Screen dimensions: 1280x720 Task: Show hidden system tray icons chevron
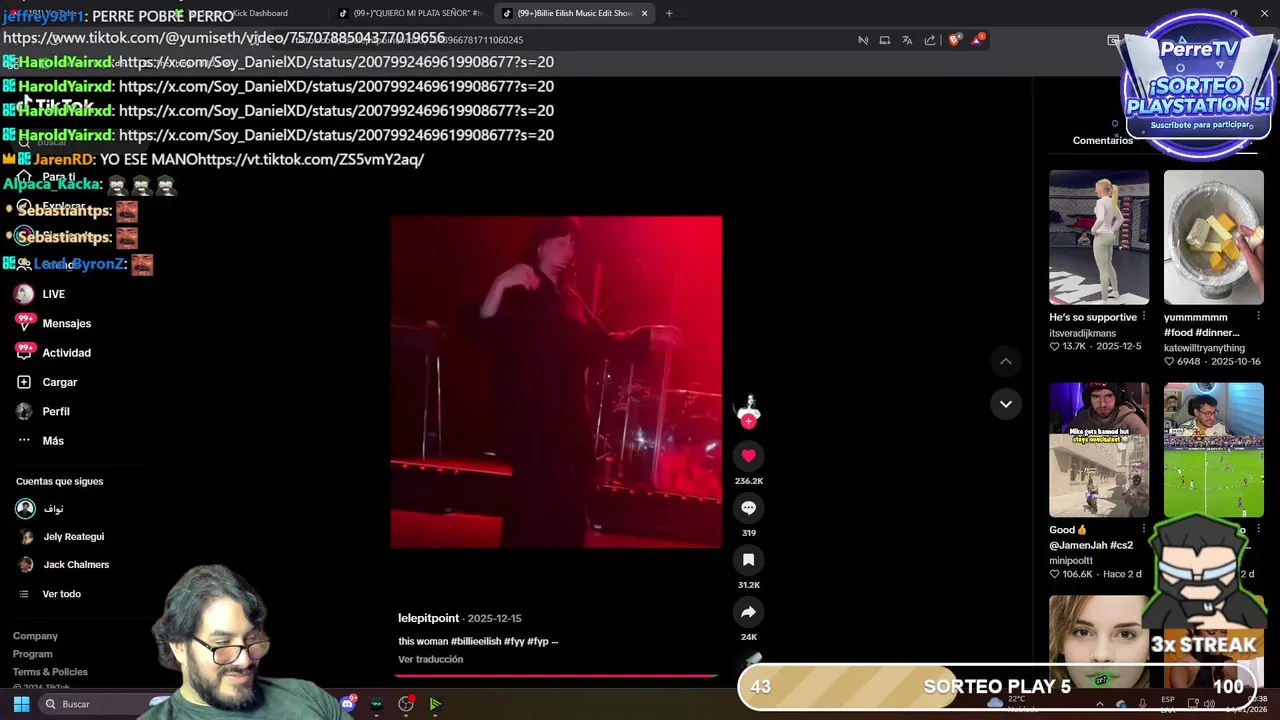click(1099, 704)
